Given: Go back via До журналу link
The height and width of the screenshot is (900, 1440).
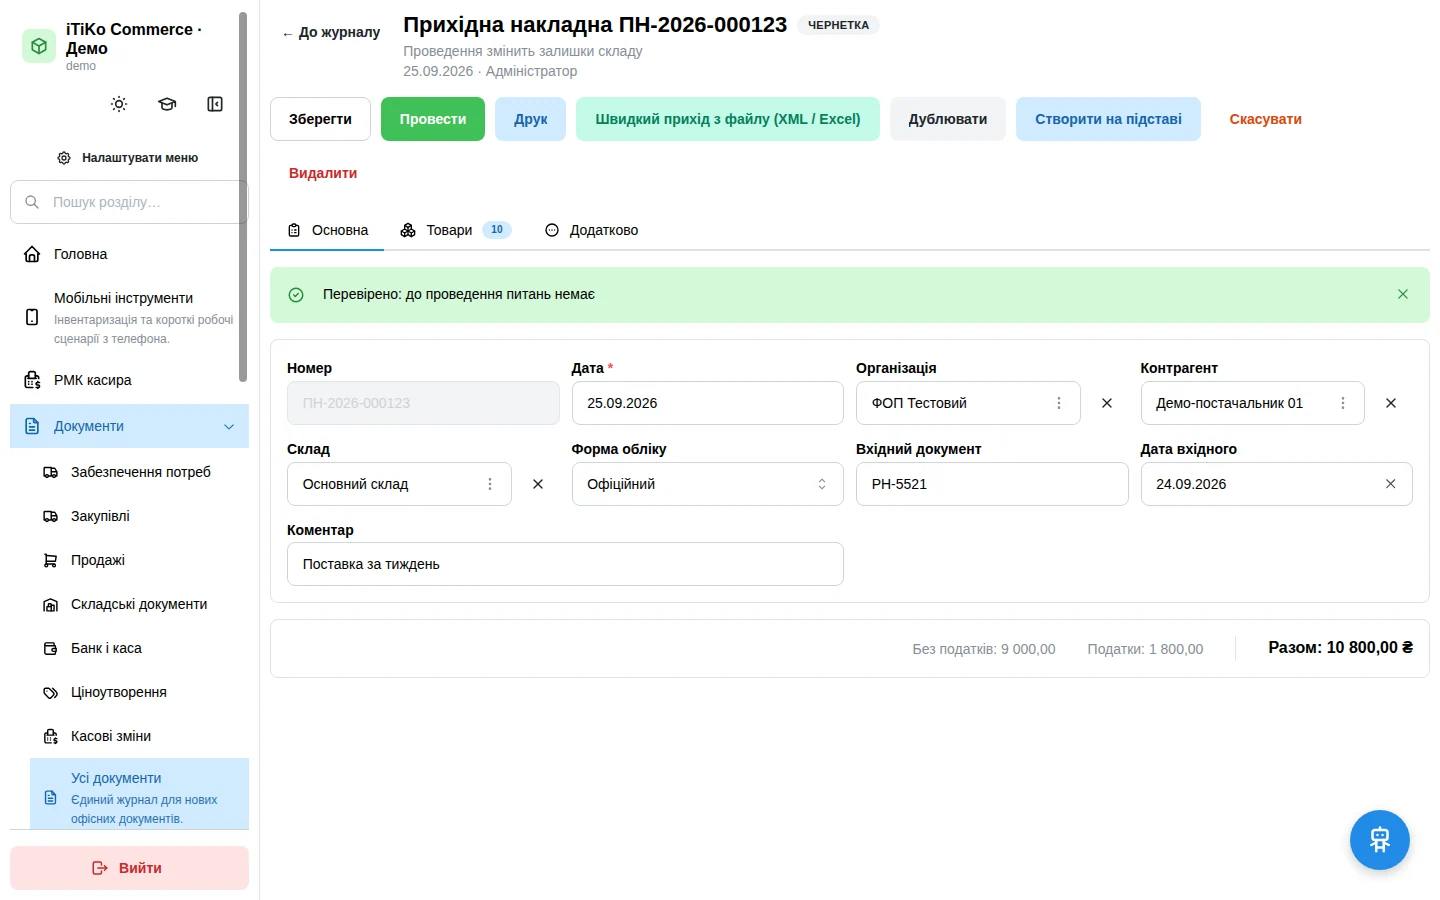Looking at the screenshot, I should point(331,32).
